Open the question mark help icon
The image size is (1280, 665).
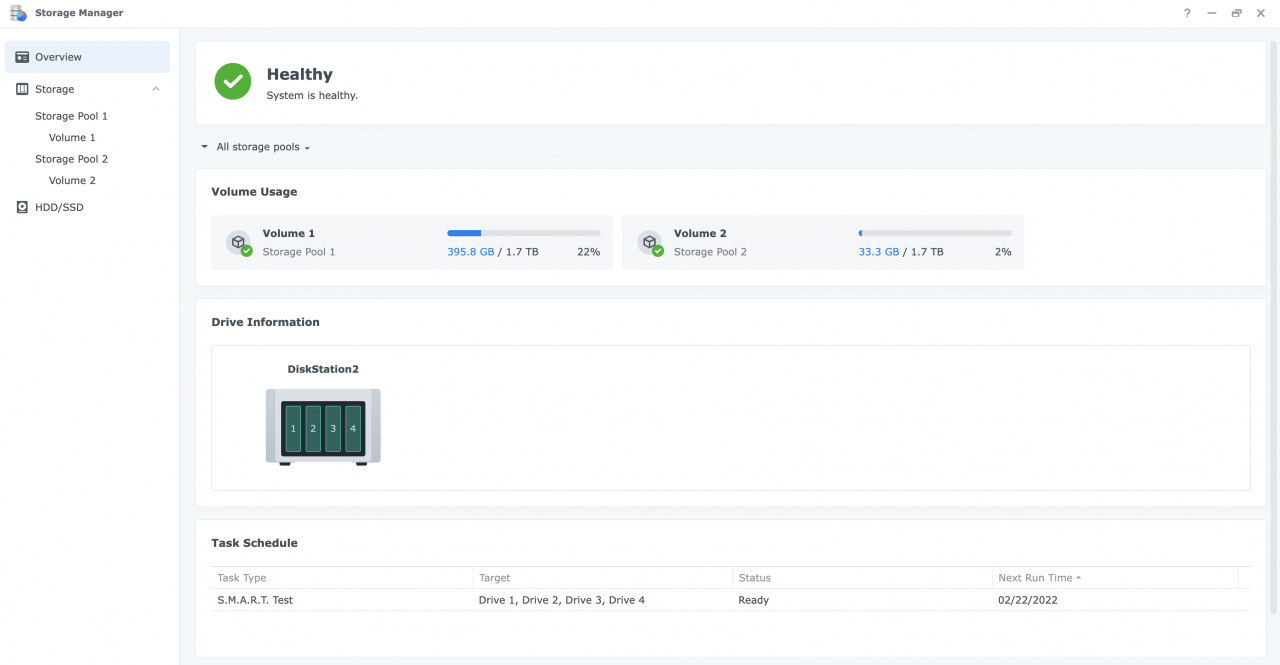(1186, 13)
